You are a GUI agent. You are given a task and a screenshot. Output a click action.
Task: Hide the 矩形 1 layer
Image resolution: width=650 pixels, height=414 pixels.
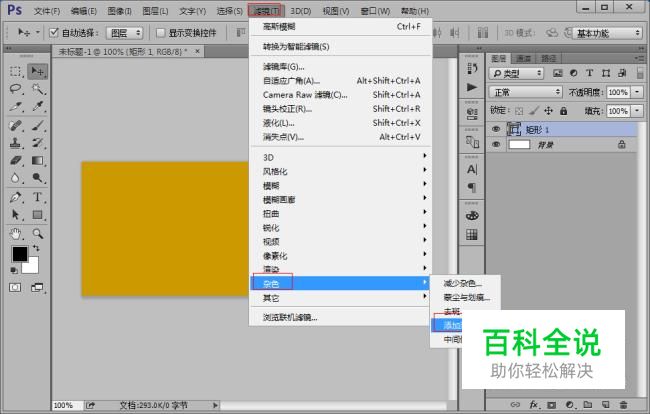point(496,129)
